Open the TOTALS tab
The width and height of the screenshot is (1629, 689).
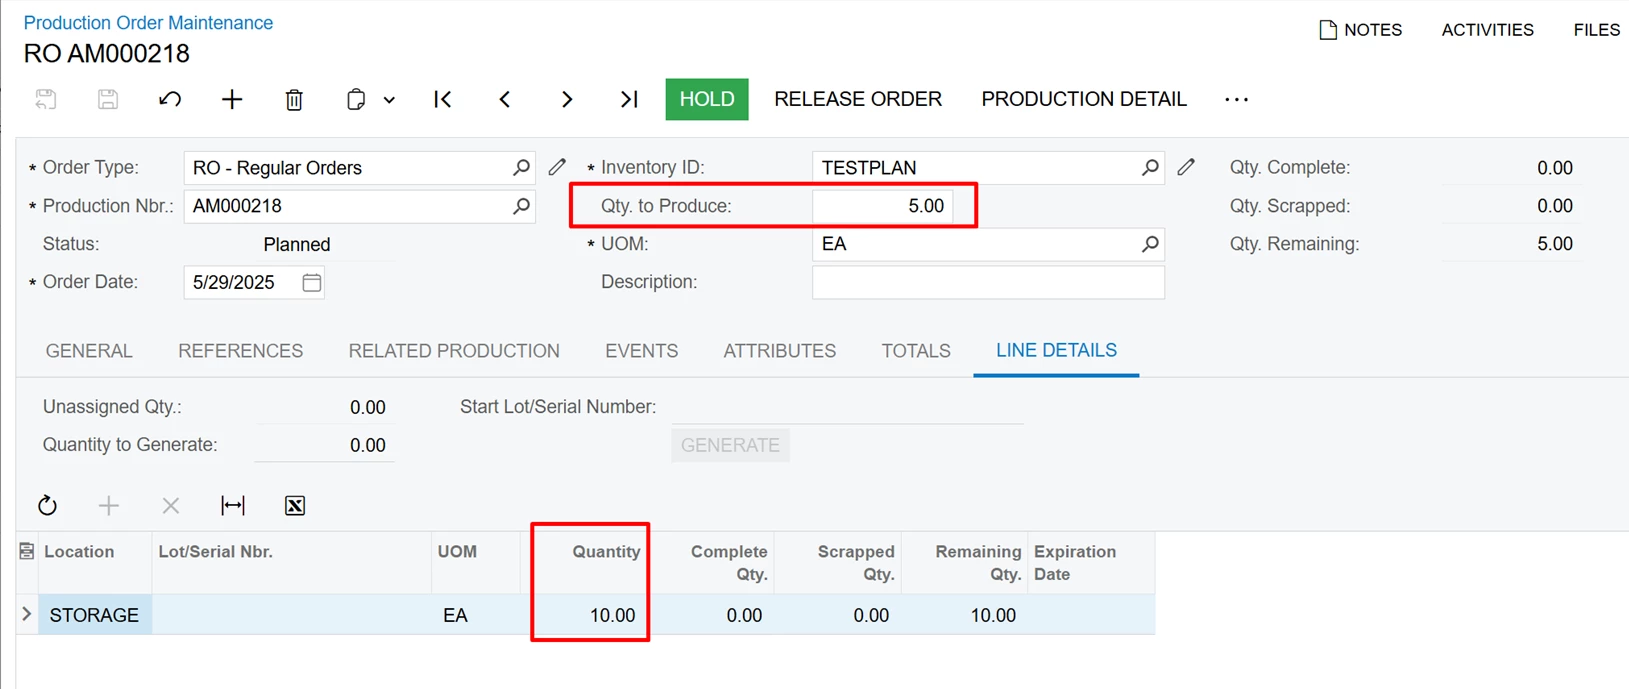915,351
